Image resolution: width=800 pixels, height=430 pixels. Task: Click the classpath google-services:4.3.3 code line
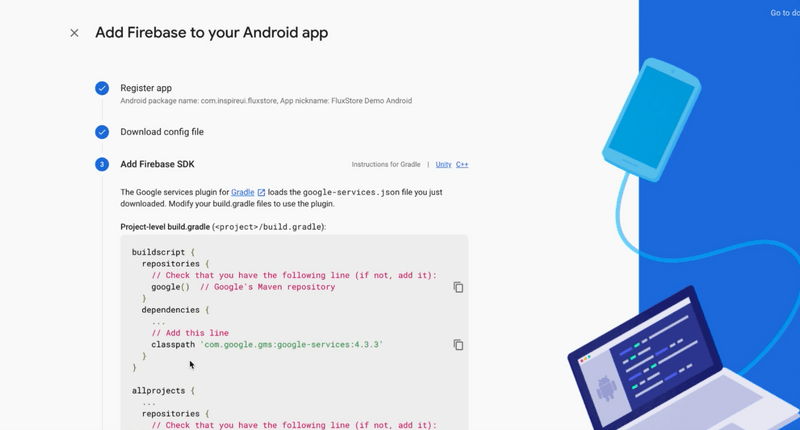pos(267,345)
